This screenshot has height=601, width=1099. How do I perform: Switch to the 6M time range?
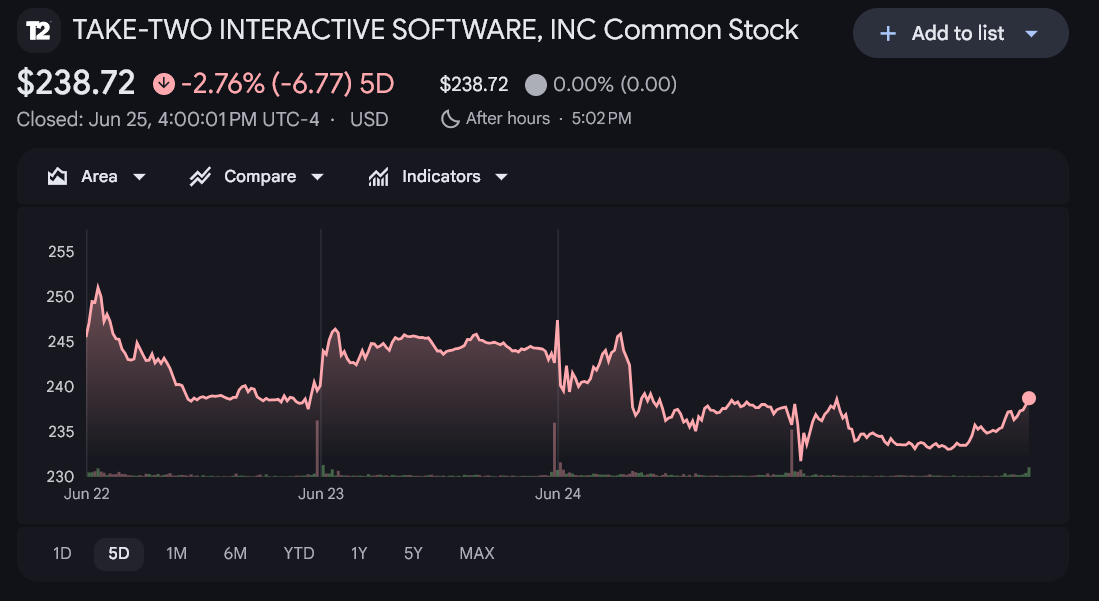click(x=235, y=553)
